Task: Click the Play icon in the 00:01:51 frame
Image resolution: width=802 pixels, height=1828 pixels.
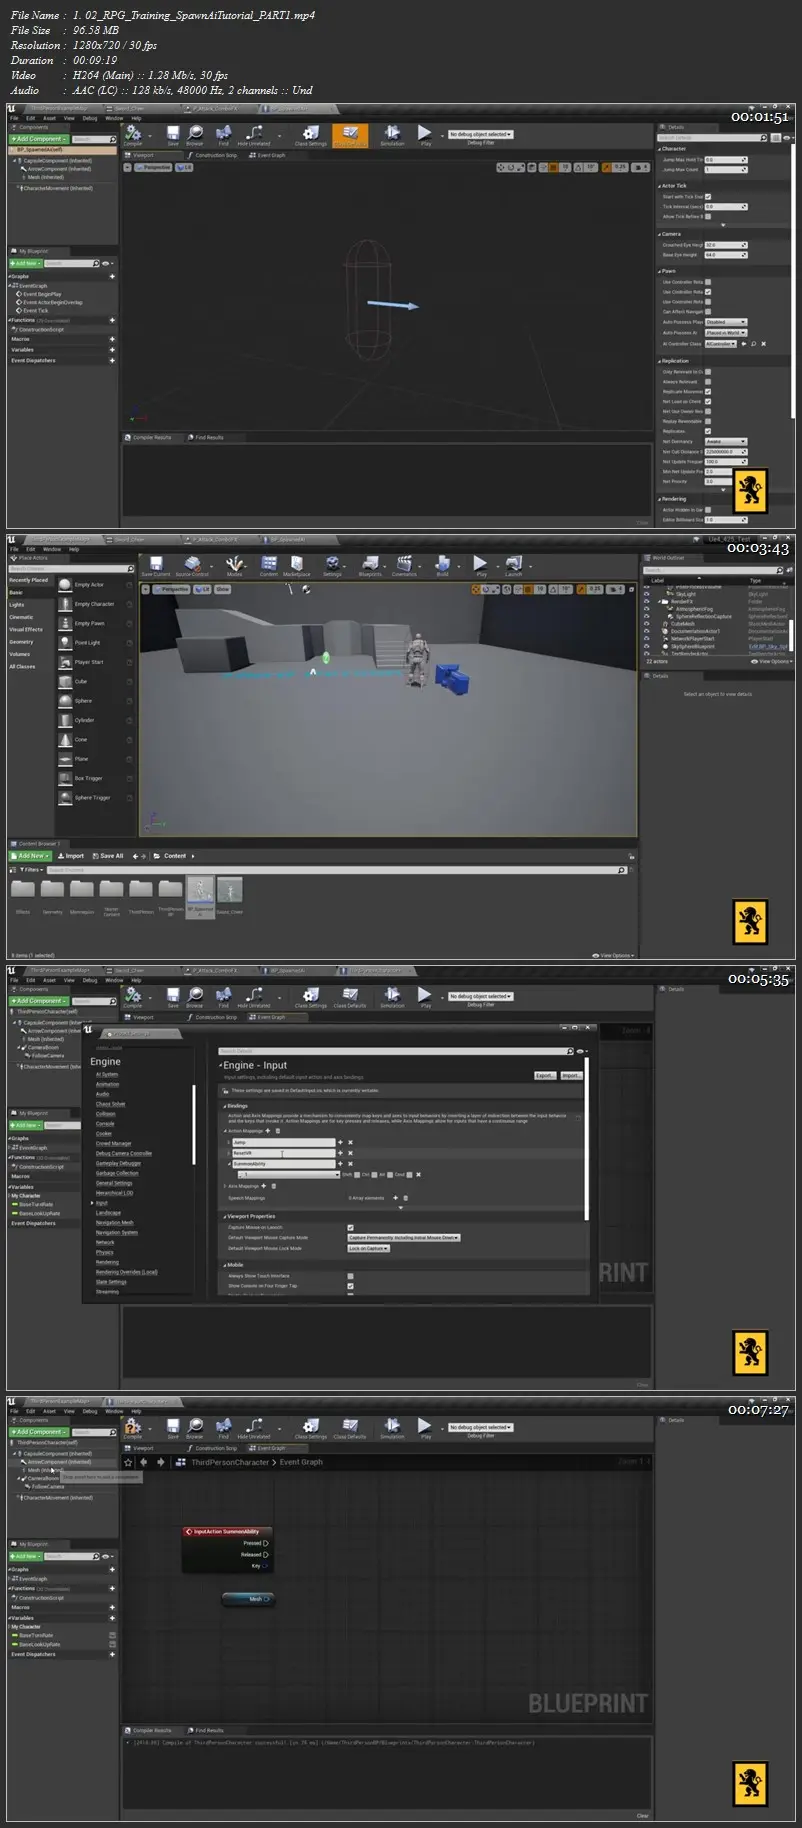Action: point(425,135)
